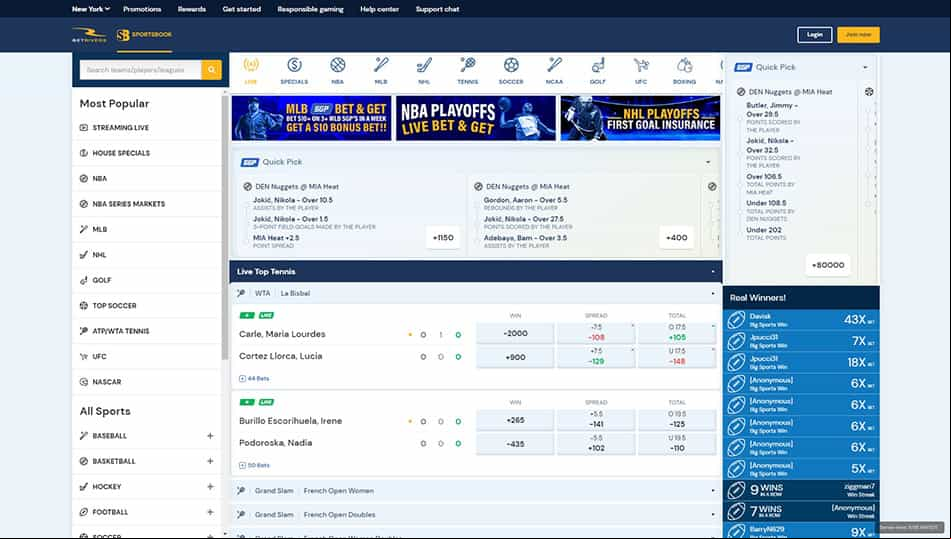Viewport: 951px width, 539px height.
Task: Open Daviak 43X winner entry
Action: tap(801, 320)
